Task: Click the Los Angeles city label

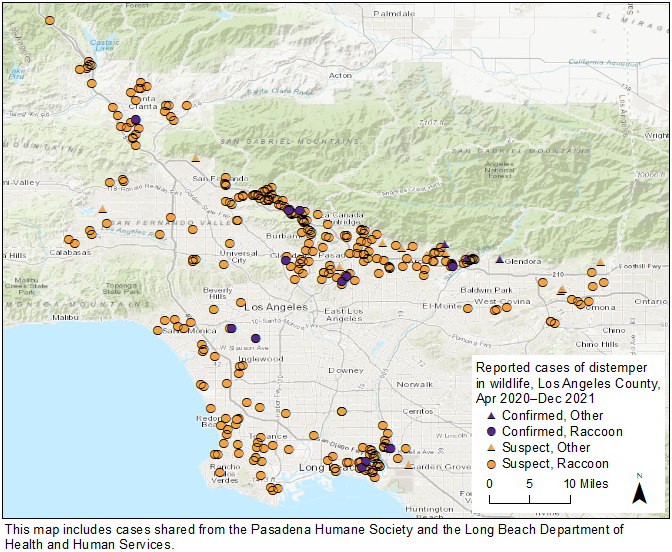Action: point(276,307)
